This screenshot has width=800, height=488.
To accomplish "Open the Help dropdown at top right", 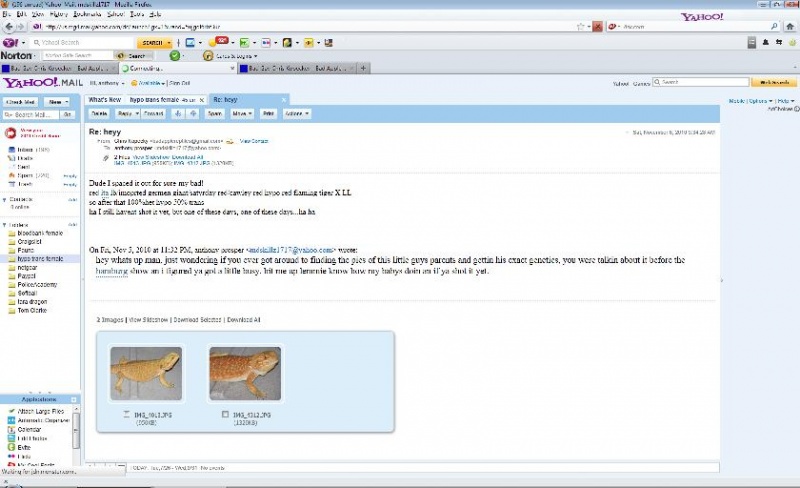I will coord(786,101).
